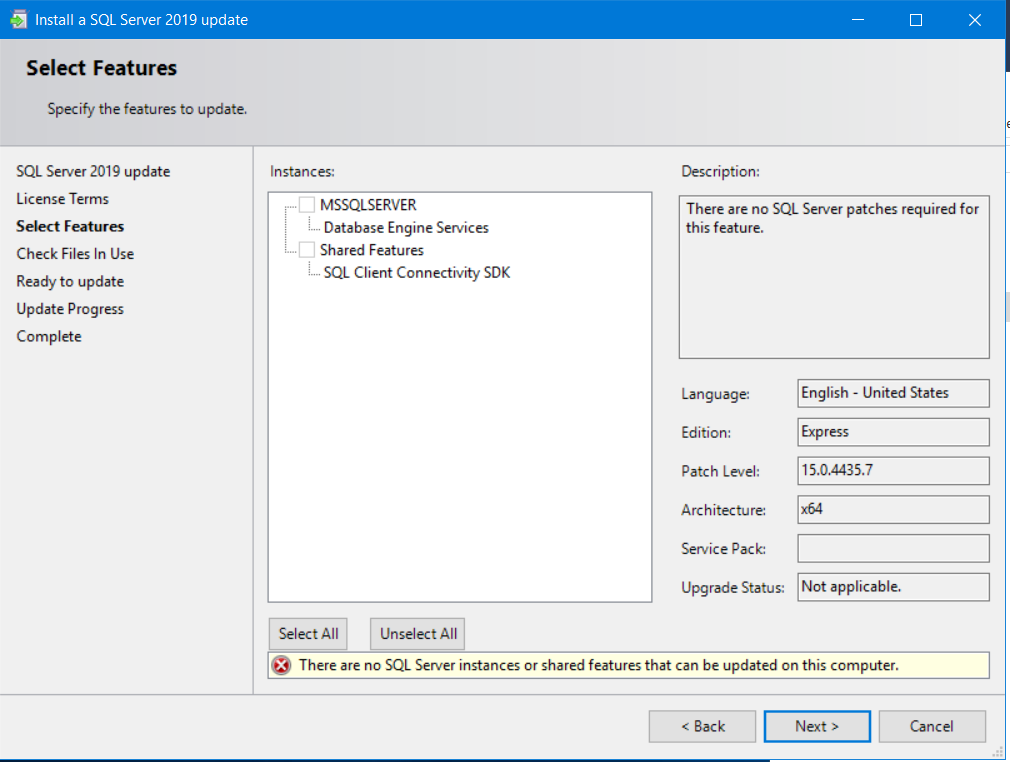Click the error message about no updatable instances

tap(598, 665)
